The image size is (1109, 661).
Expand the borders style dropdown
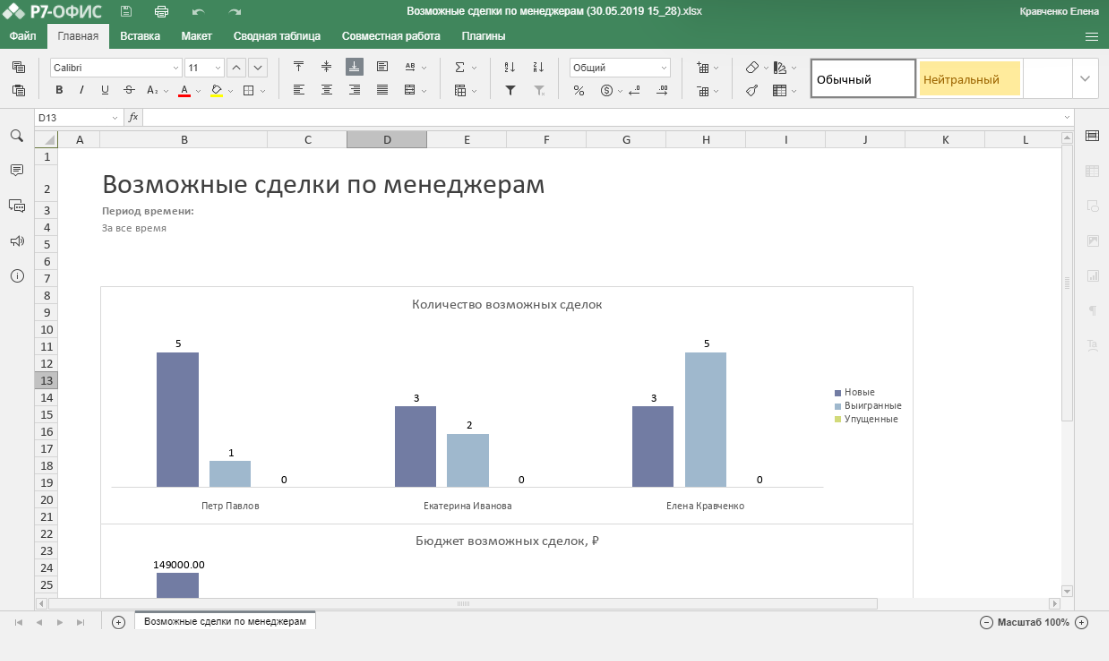point(262,89)
